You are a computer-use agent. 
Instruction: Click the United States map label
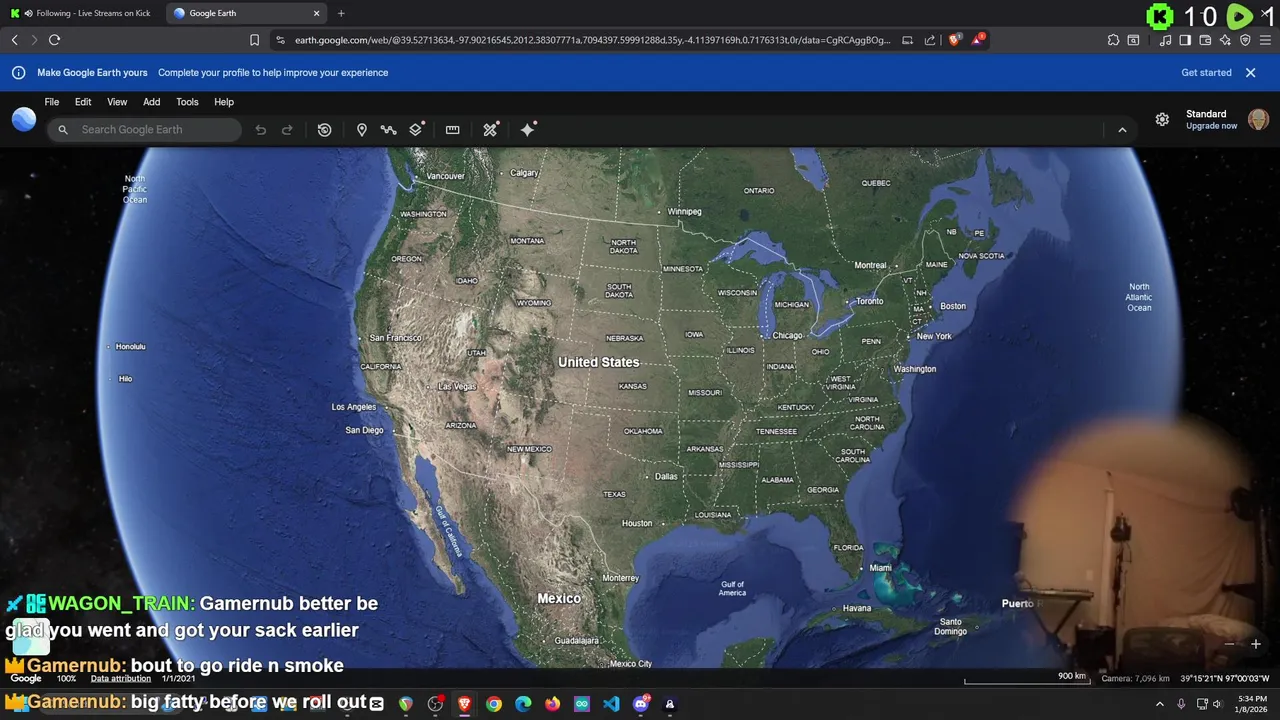pyautogui.click(x=598, y=362)
